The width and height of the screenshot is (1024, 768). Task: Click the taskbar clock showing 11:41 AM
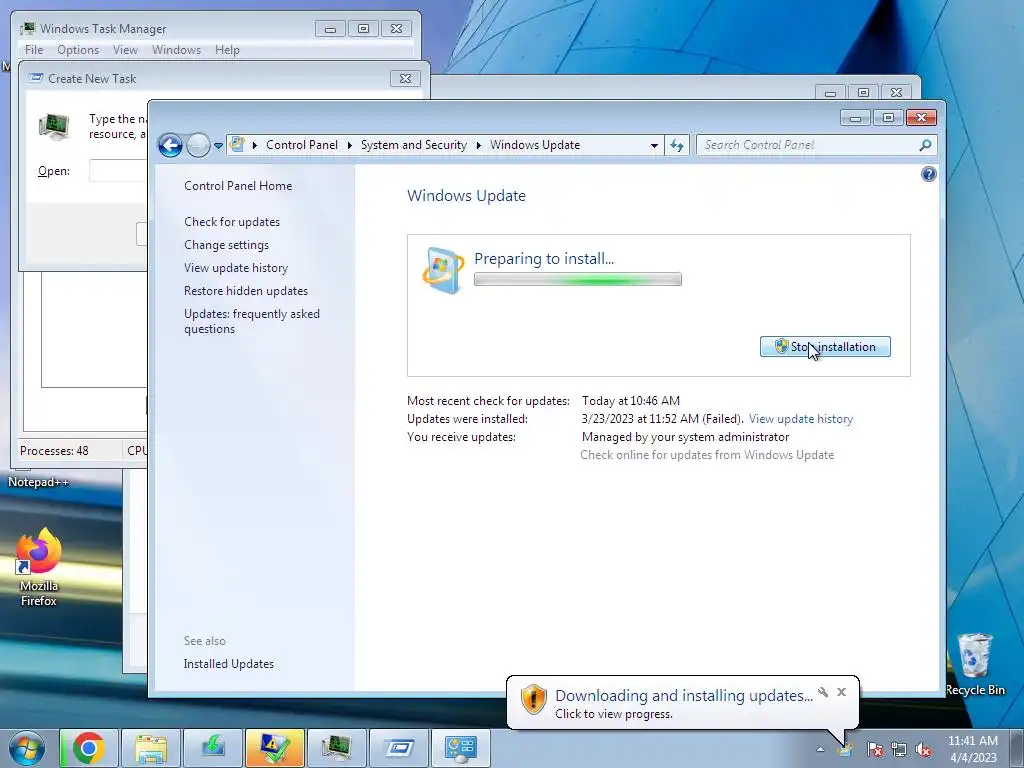point(972,748)
